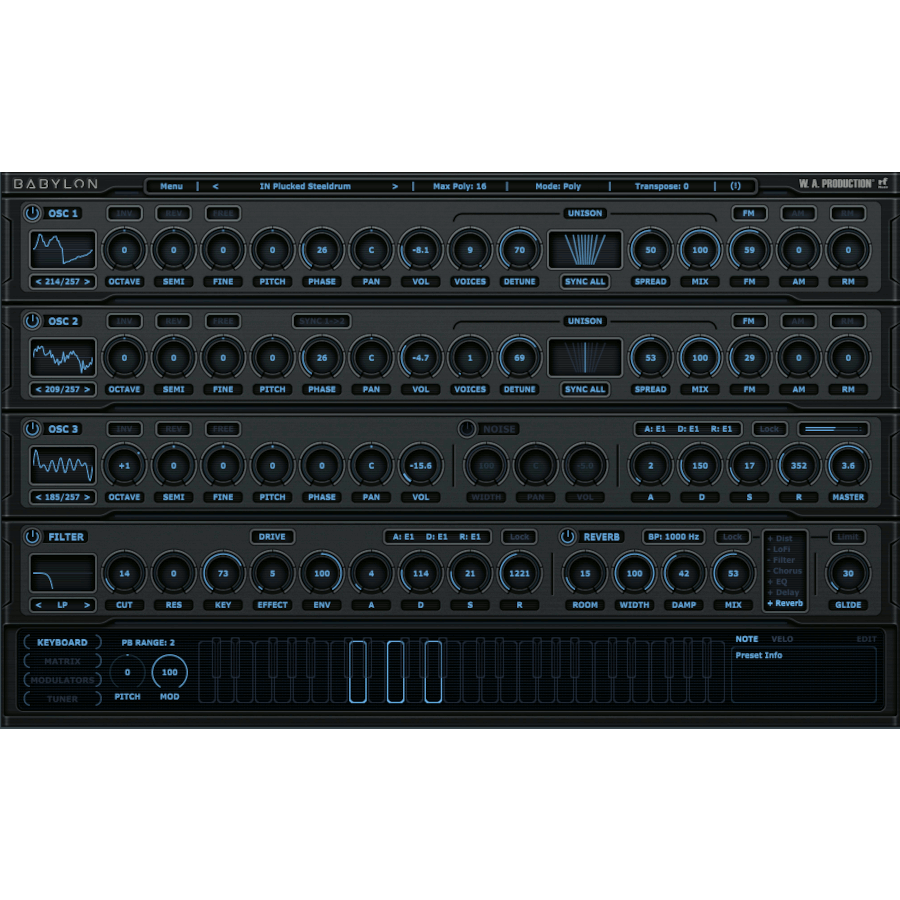Select the VELO tab
Image resolution: width=900 pixels, height=900 pixels.
tap(782, 639)
